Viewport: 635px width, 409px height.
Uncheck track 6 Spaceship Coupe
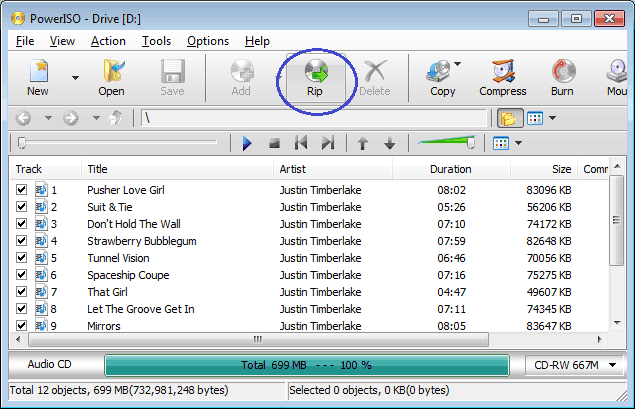[x=21, y=275]
